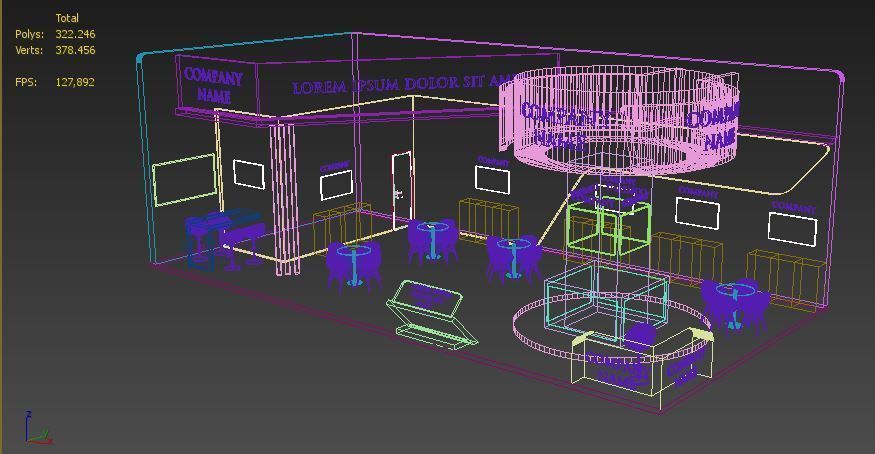Select the green-framed screen on left wall
The width and height of the screenshot is (875, 454).
(x=184, y=180)
